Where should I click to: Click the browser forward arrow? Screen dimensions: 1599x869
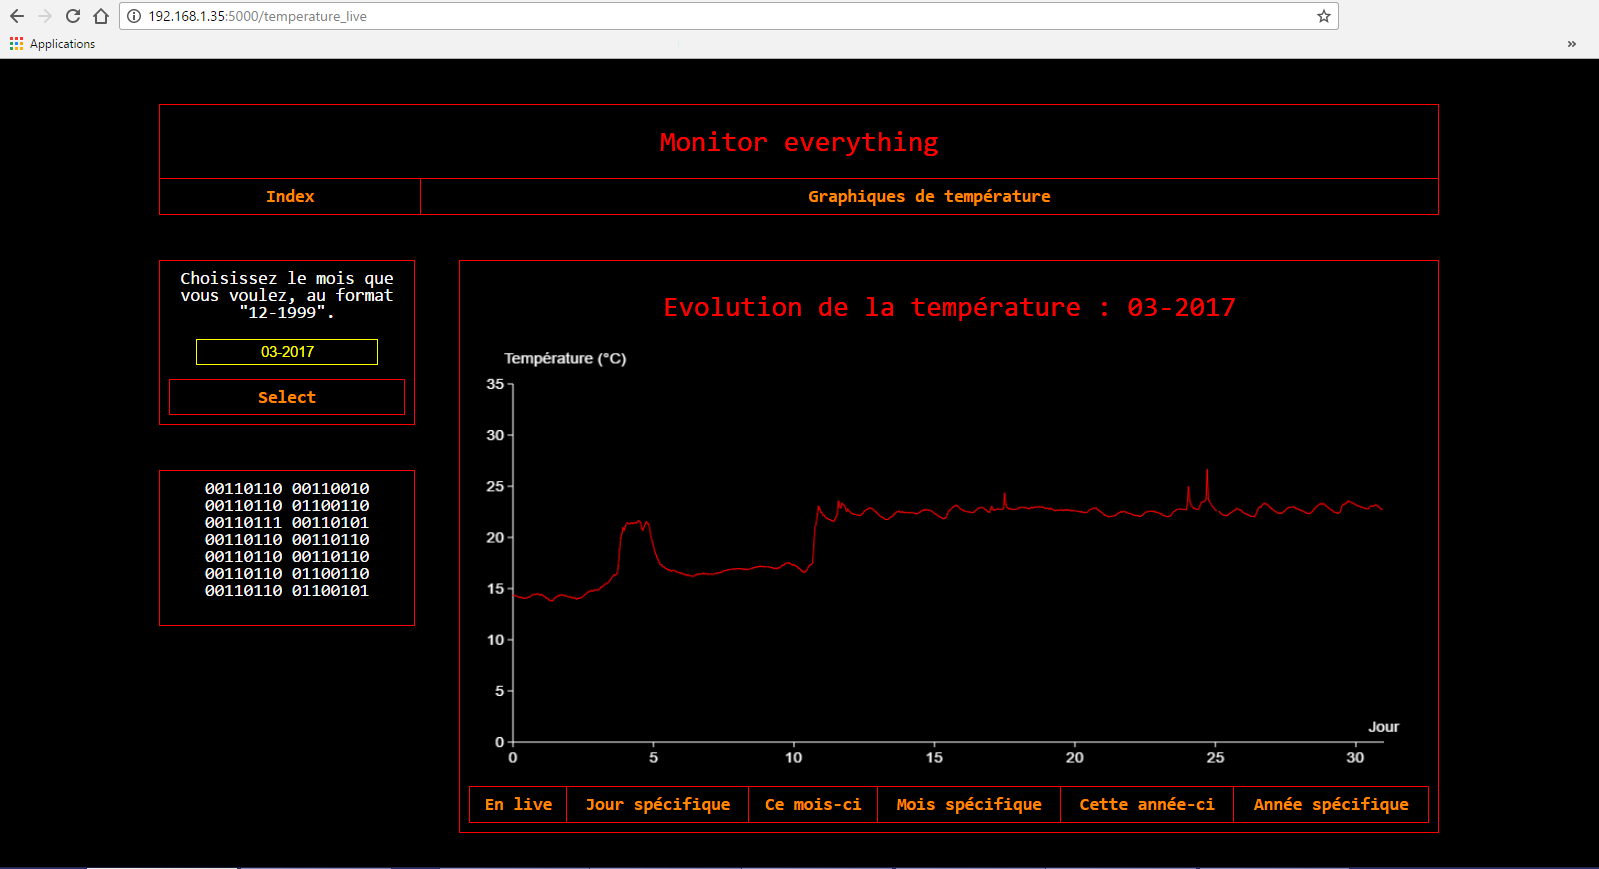tap(45, 16)
